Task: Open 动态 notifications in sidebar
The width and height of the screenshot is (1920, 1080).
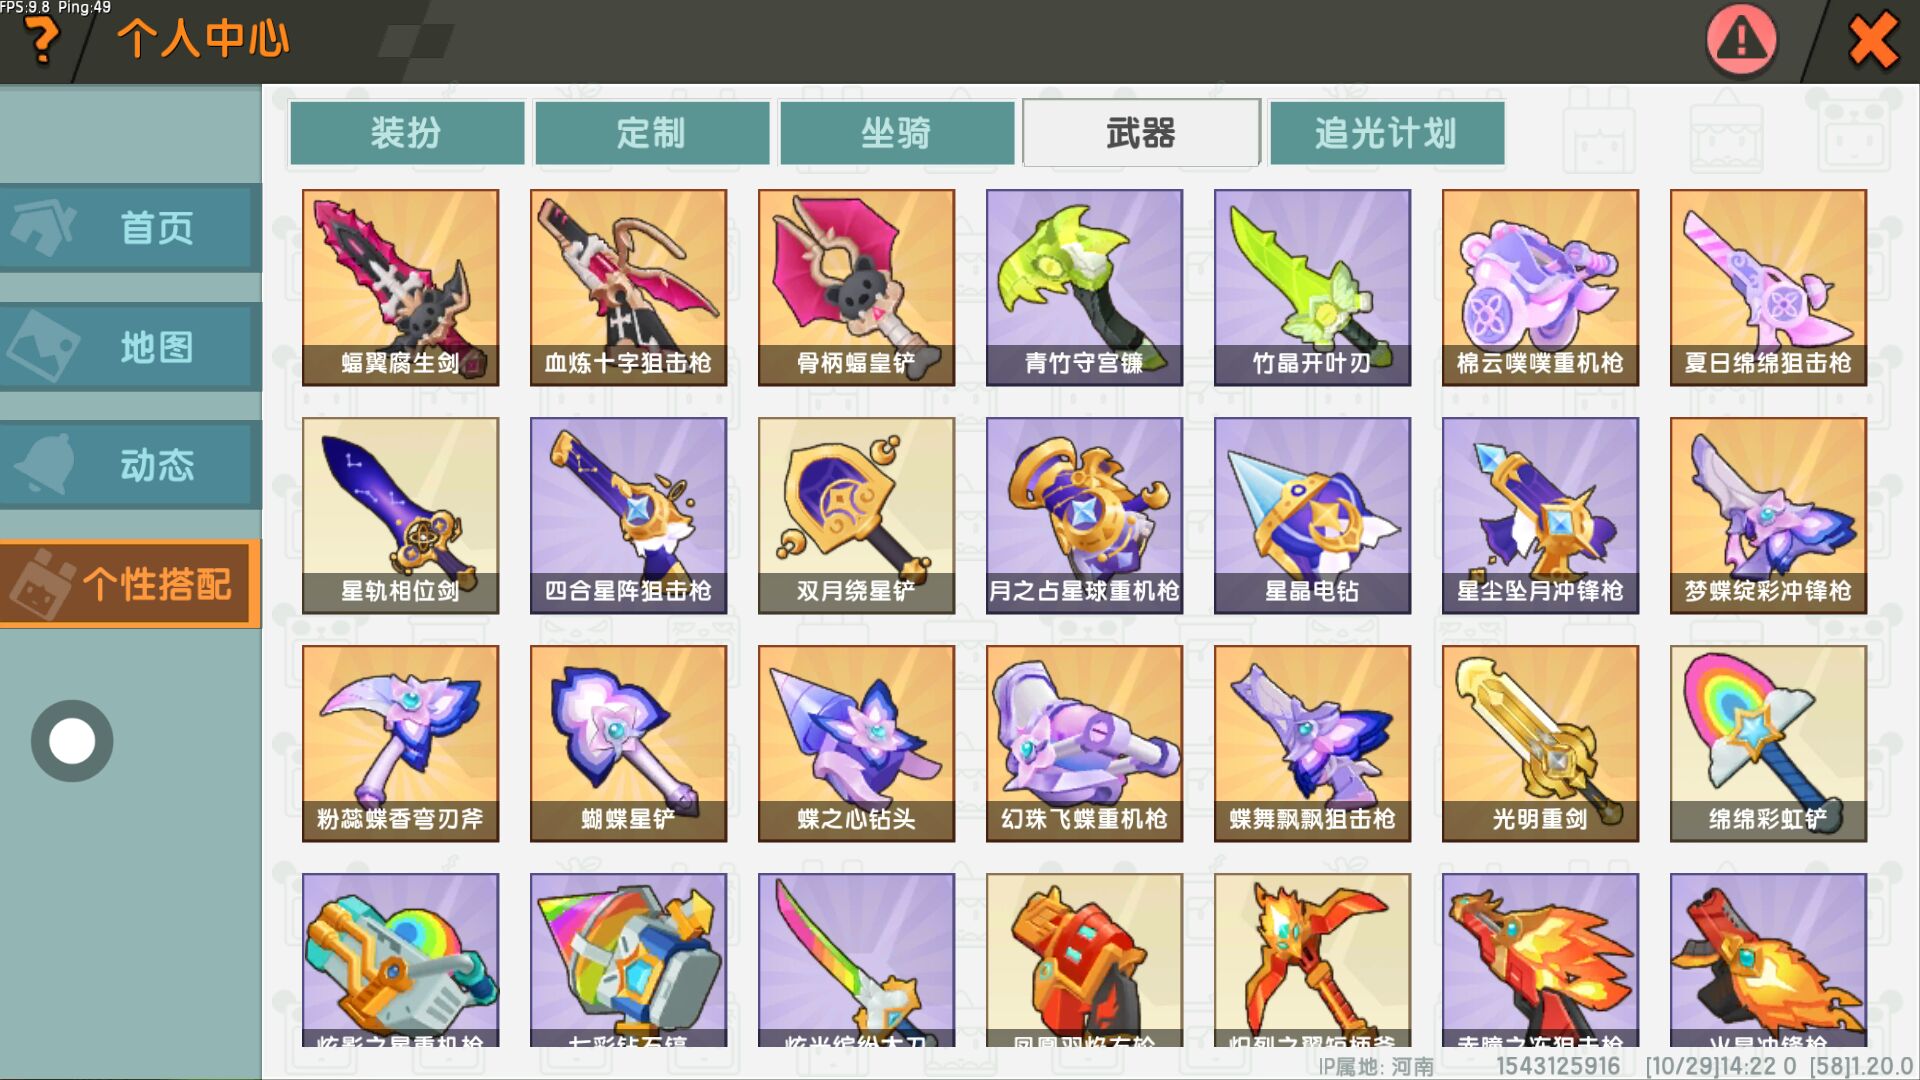Action: [x=130, y=465]
